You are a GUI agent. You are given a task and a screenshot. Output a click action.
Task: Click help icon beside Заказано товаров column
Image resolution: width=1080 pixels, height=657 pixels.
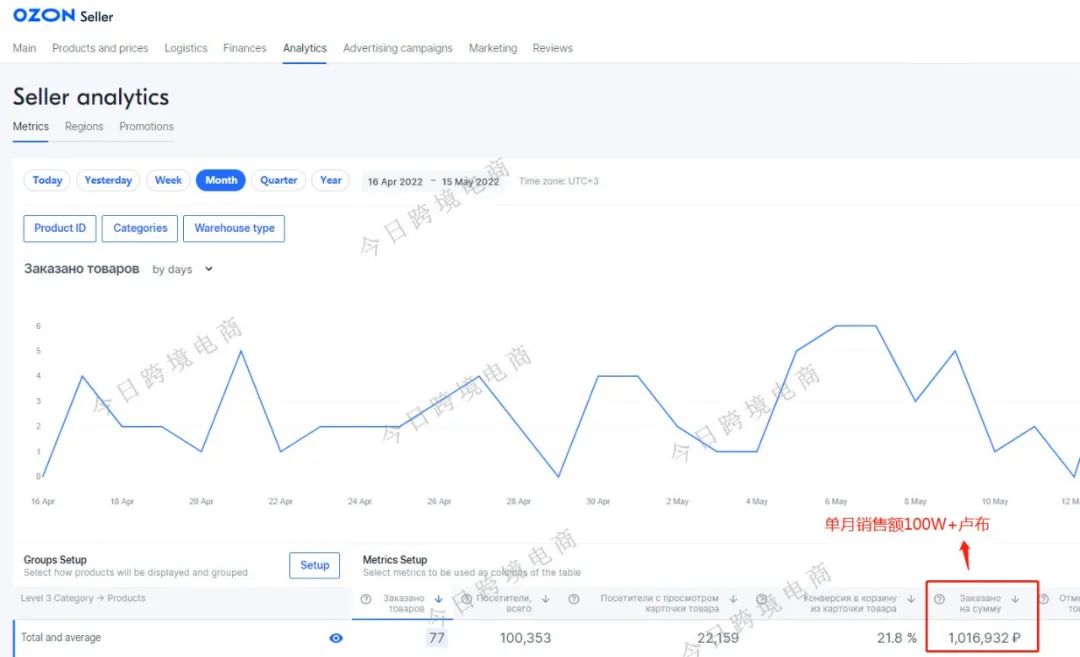pyautogui.click(x=366, y=599)
